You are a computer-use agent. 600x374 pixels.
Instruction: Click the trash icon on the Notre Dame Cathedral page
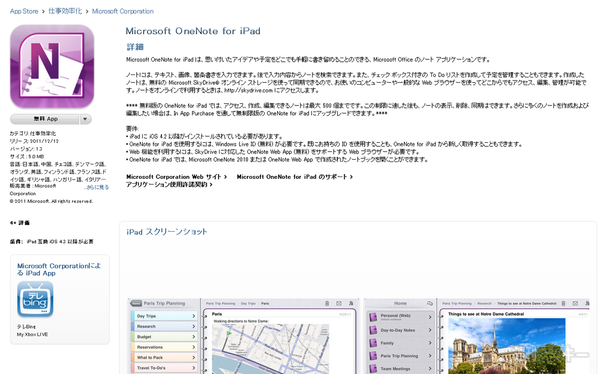tap(563, 303)
